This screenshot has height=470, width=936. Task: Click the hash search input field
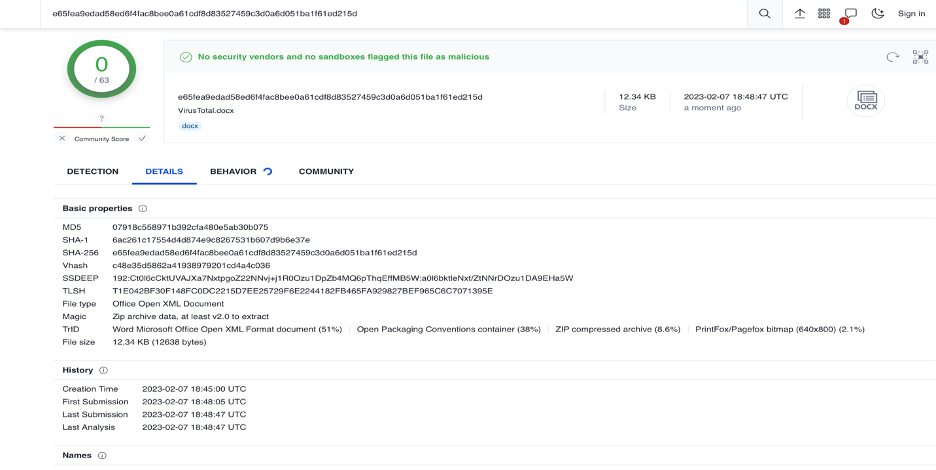coord(394,14)
